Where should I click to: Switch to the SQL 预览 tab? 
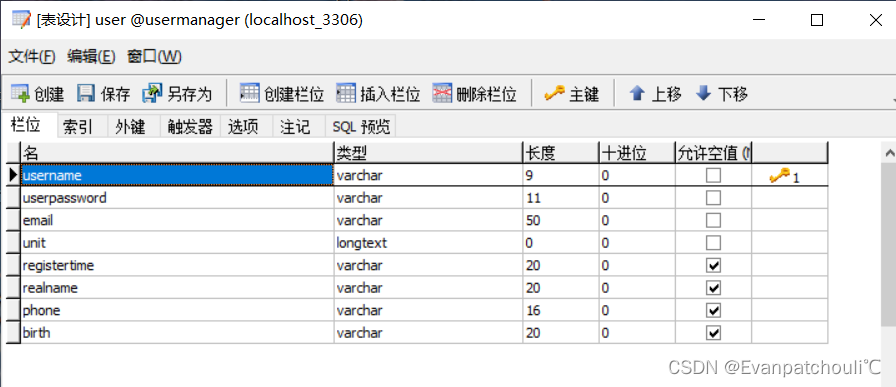(361, 126)
